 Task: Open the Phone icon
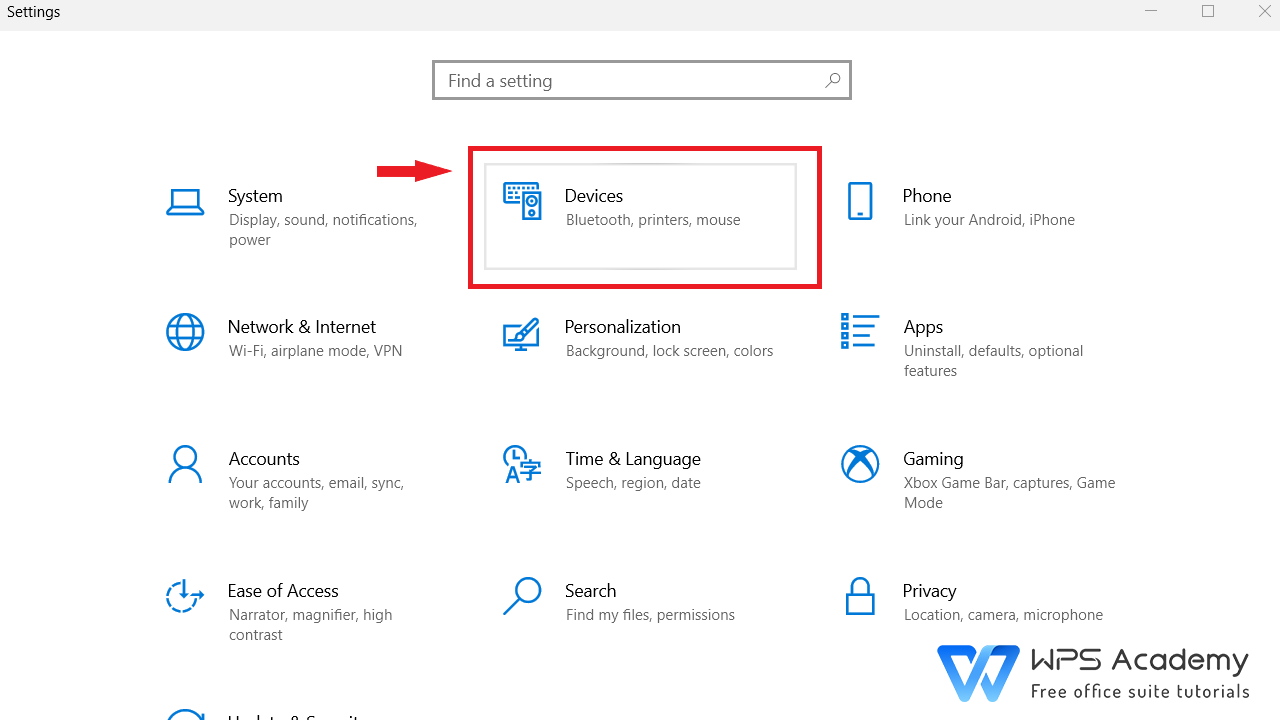click(x=860, y=201)
